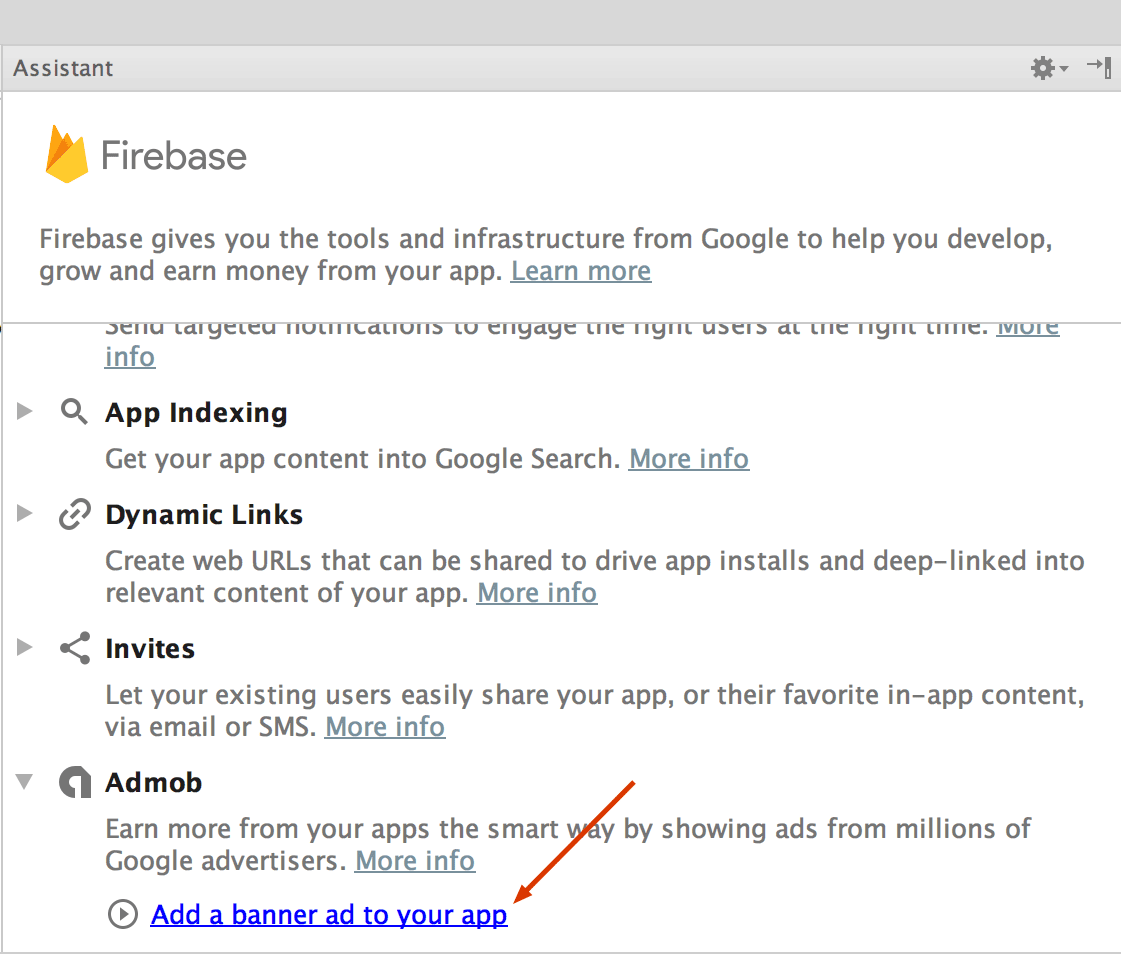Open More info under App Indexing

[x=688, y=459]
